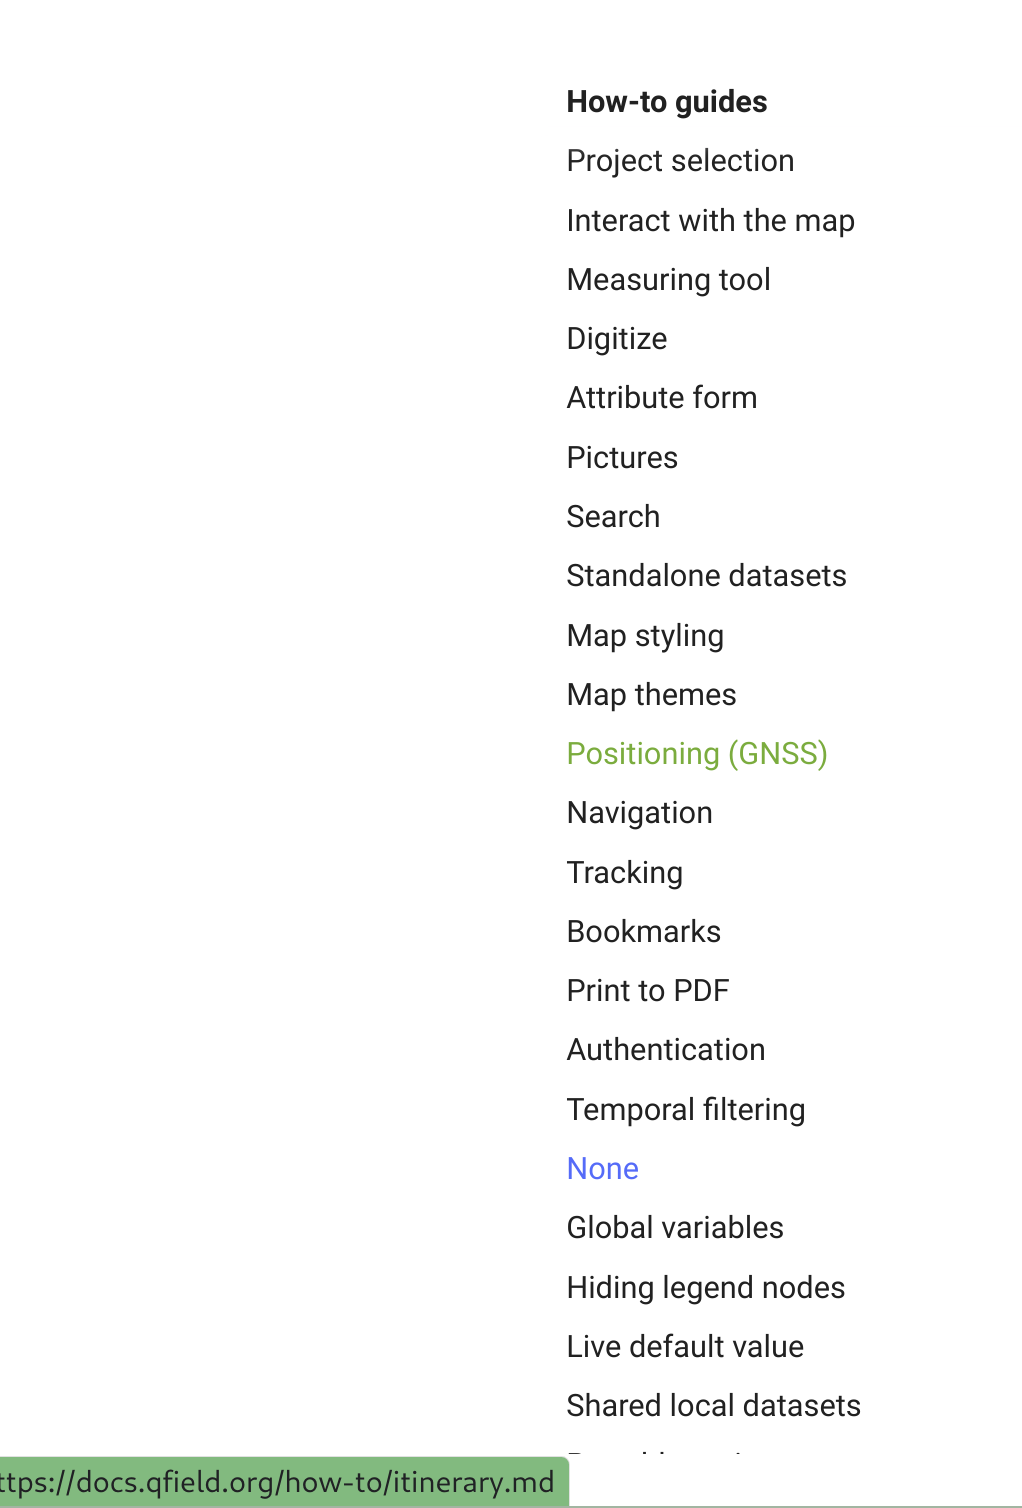1022x1508 pixels.
Task: Open the Navigation documentation
Action: pyautogui.click(x=639, y=813)
